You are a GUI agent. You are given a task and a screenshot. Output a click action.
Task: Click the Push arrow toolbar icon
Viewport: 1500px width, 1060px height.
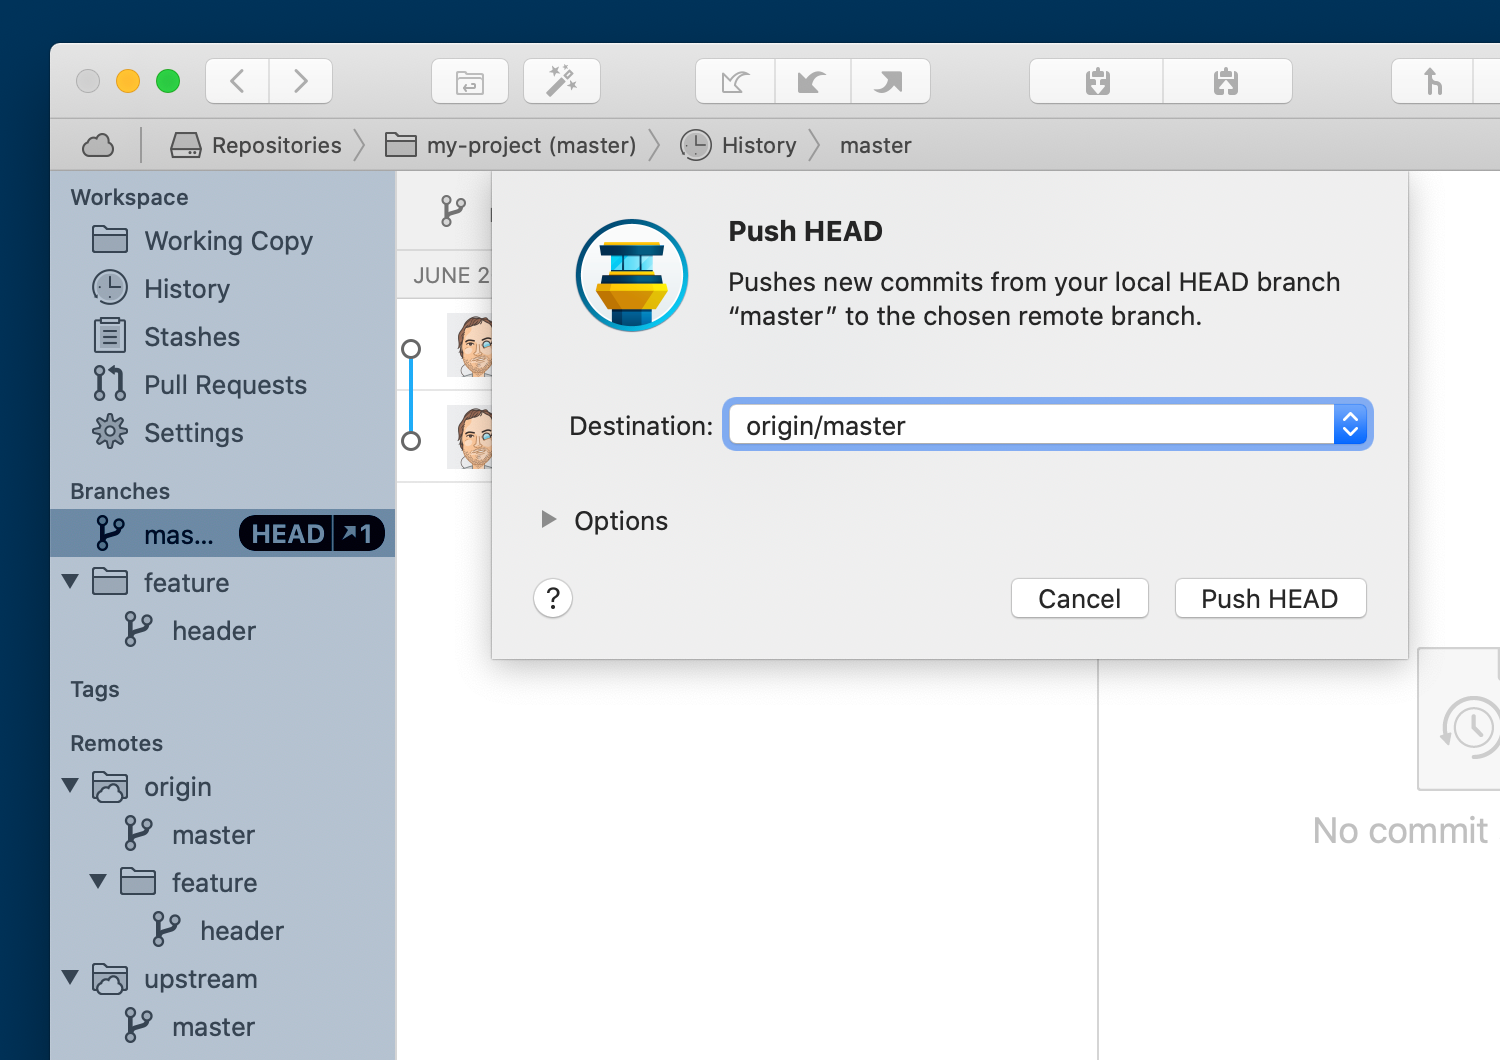click(x=890, y=81)
